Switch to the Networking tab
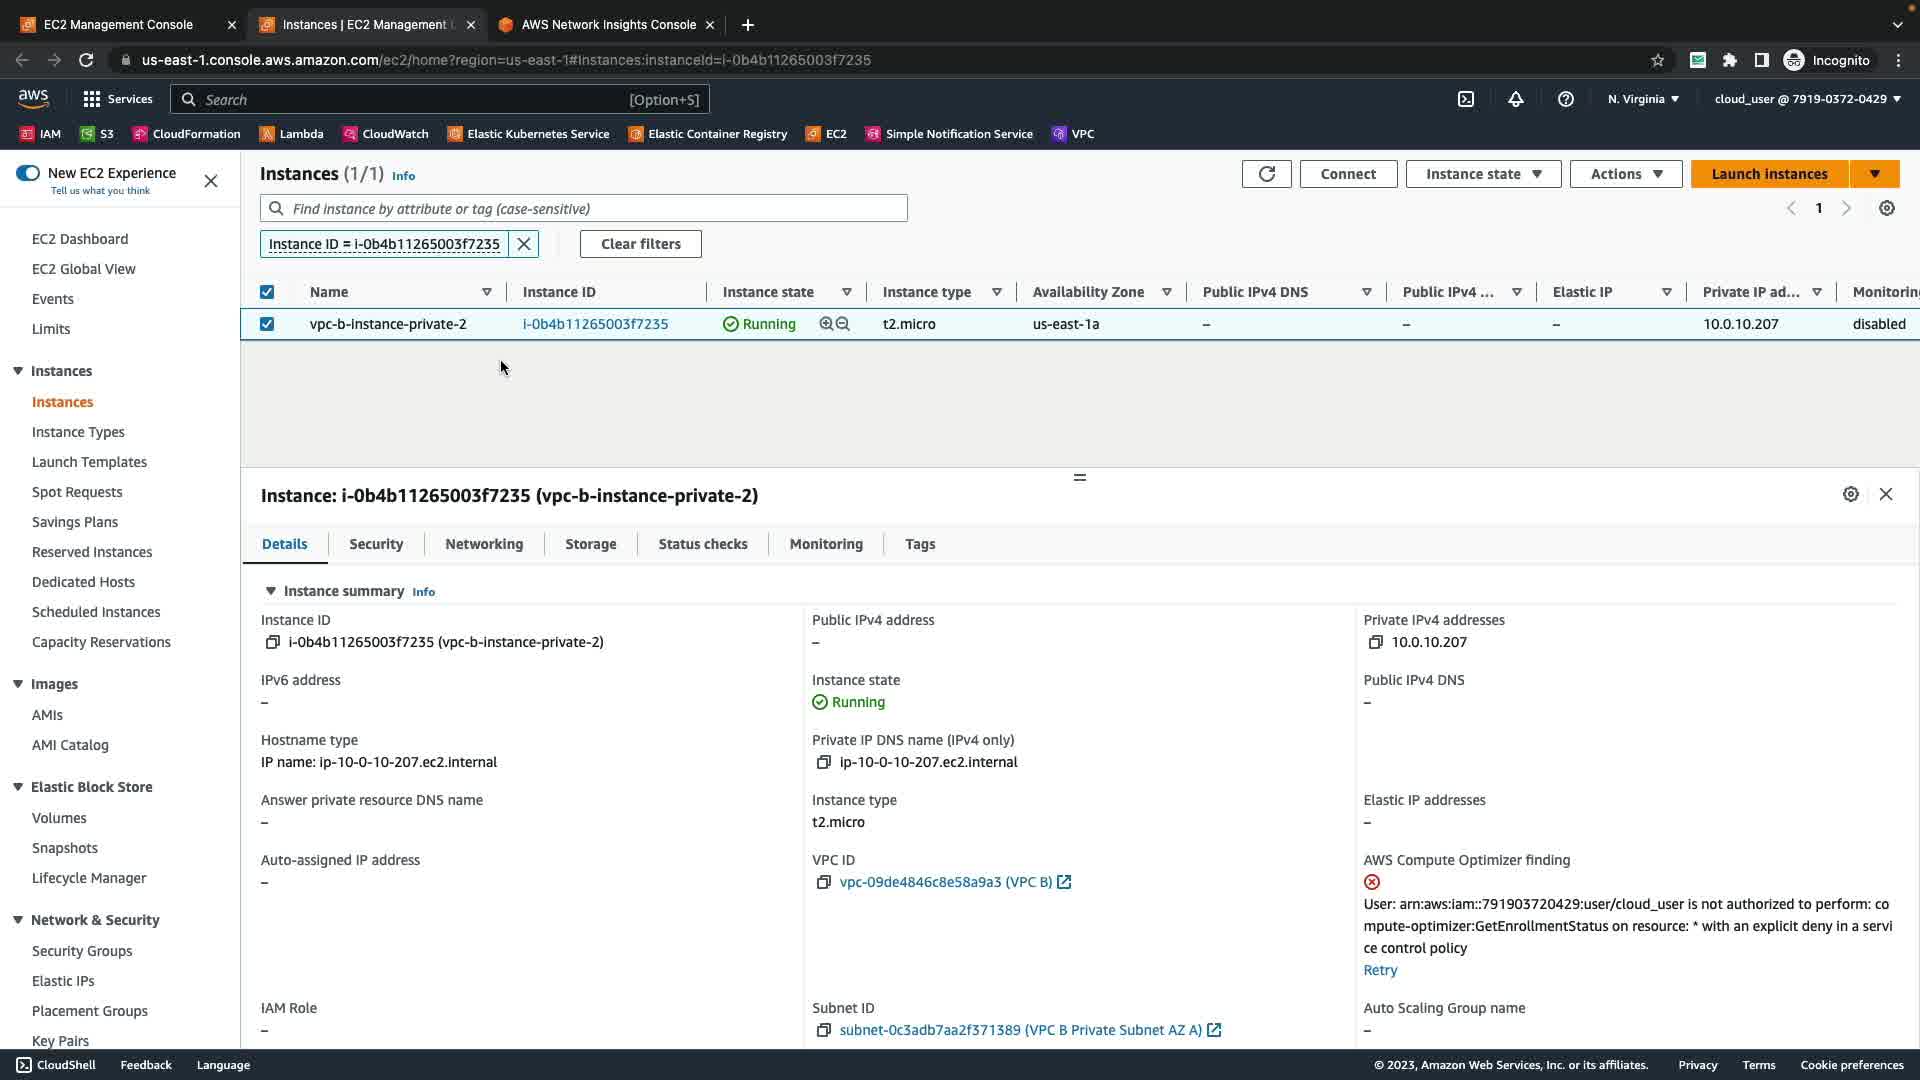This screenshot has height=1080, width=1920. pos(484,544)
